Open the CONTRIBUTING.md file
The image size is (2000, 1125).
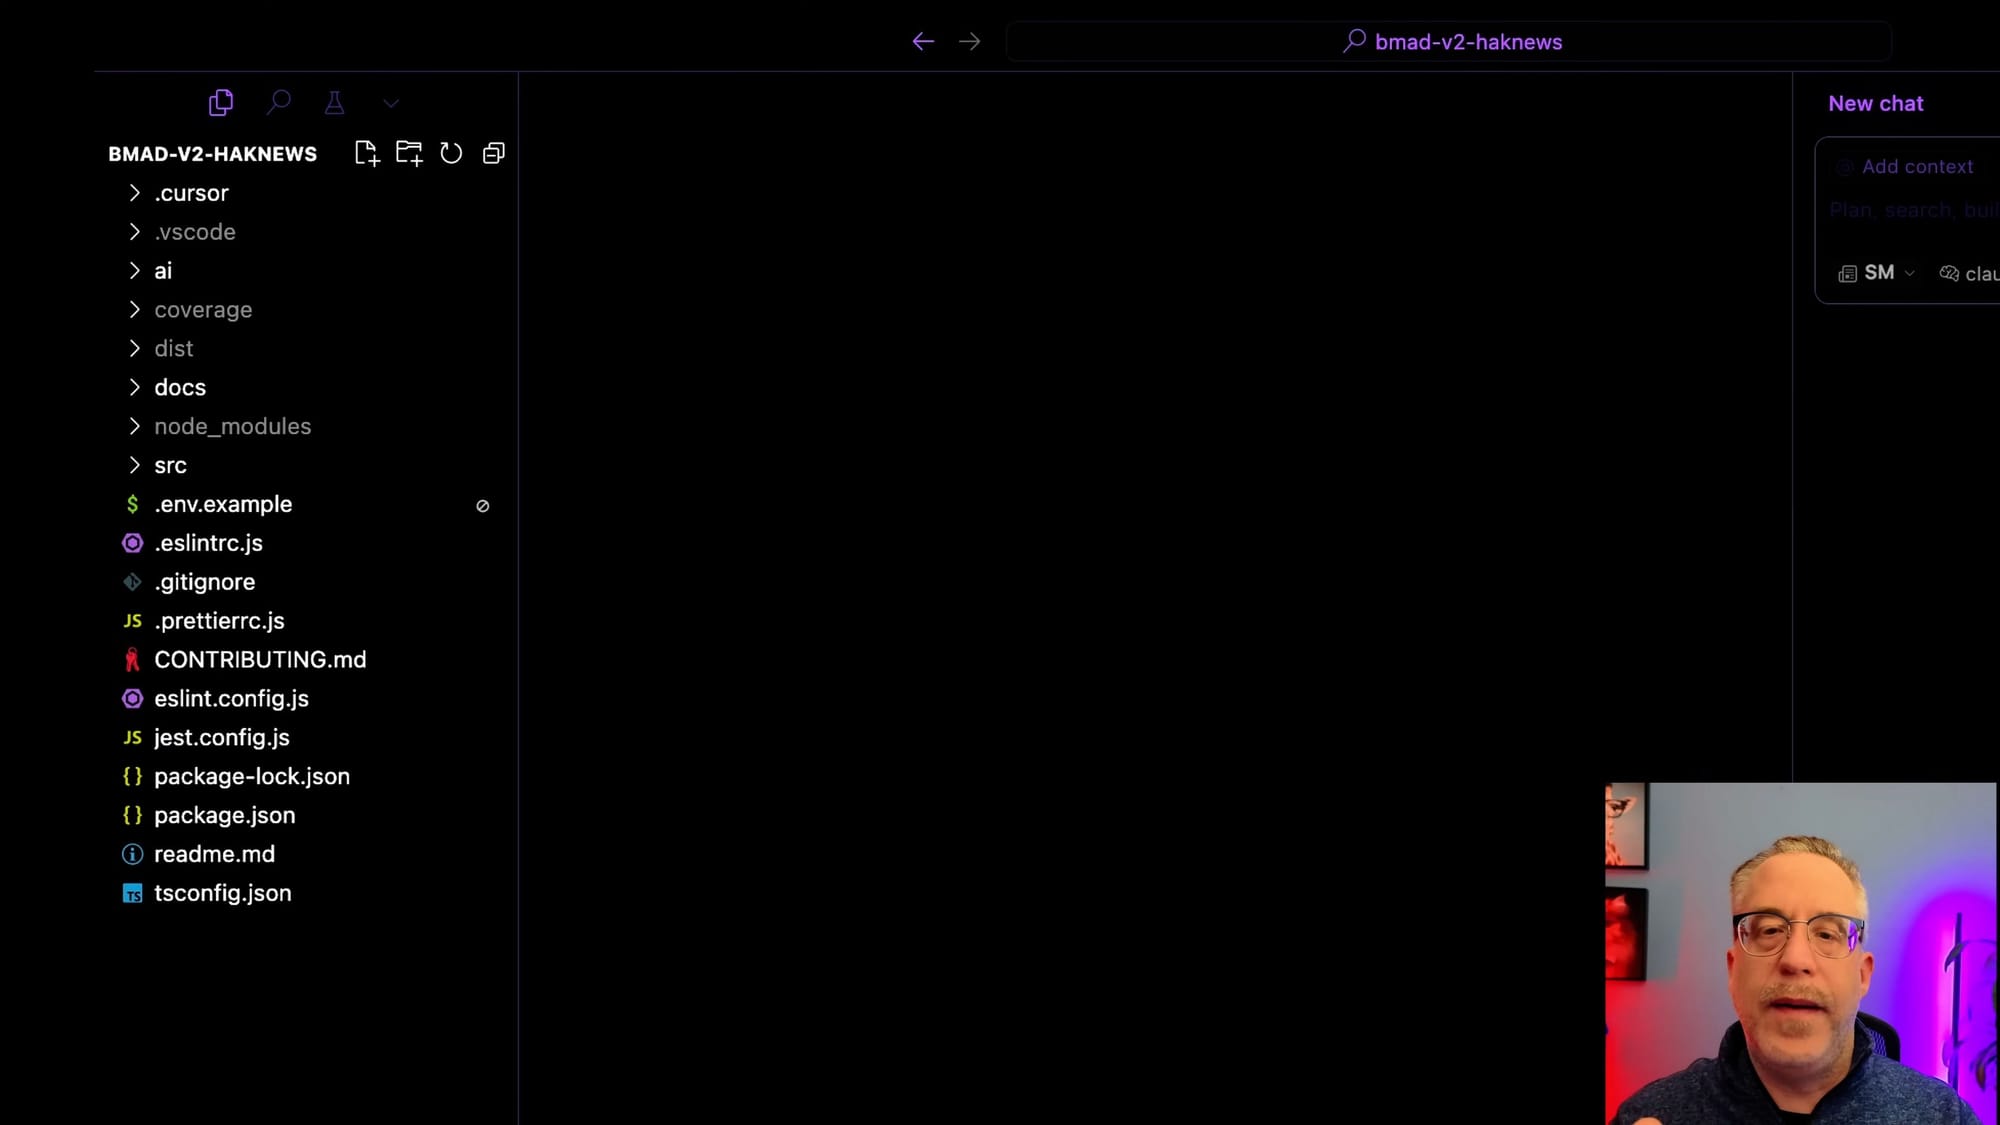(x=260, y=660)
